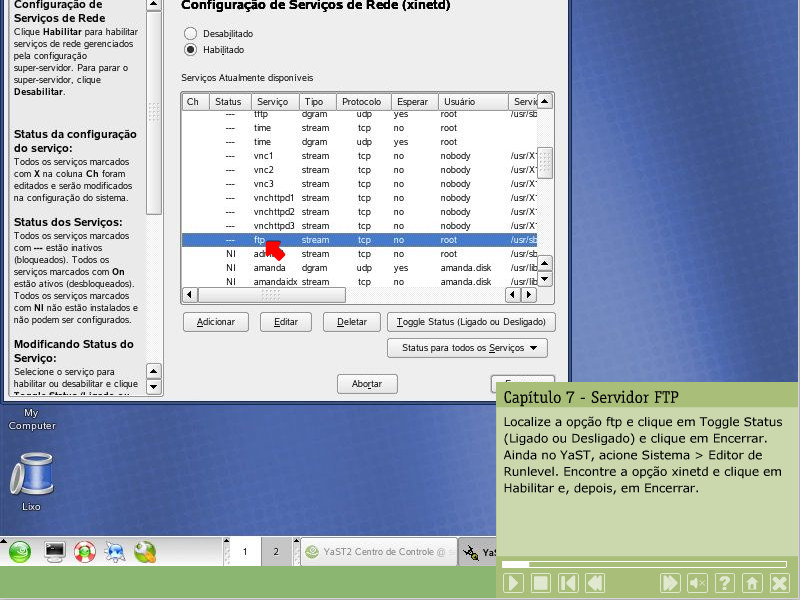Switch to YaST2 Centro de Controle window
Viewport: 800px width, 600px height.
point(377,551)
